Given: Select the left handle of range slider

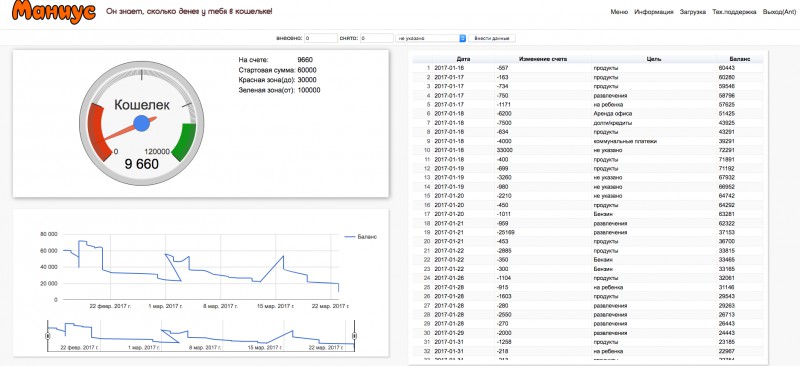Looking at the screenshot, I should click(x=48, y=336).
